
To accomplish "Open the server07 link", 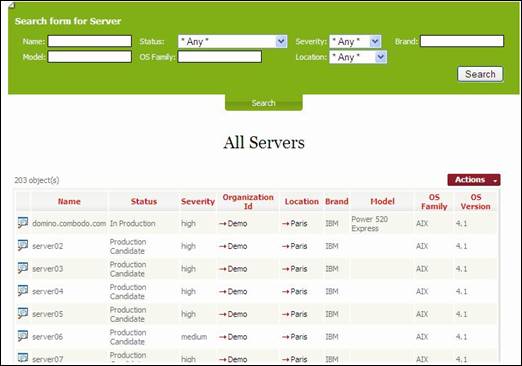I will click(48, 359).
